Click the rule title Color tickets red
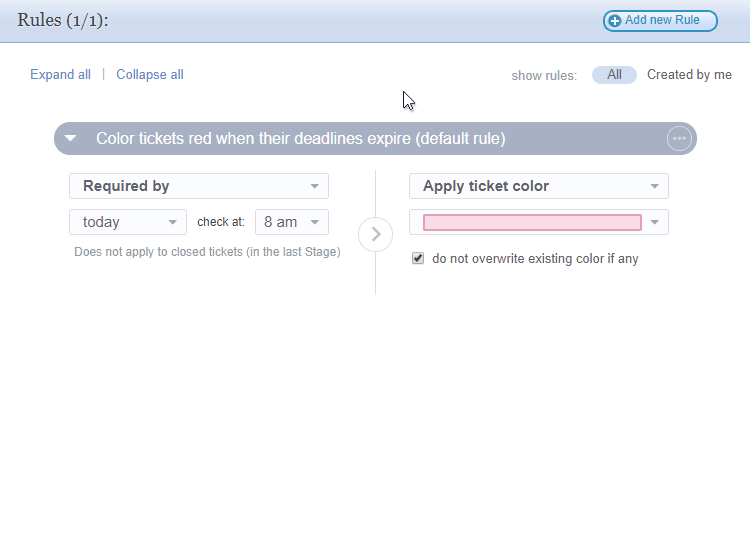Screen dimensions: 750x542 point(300,139)
